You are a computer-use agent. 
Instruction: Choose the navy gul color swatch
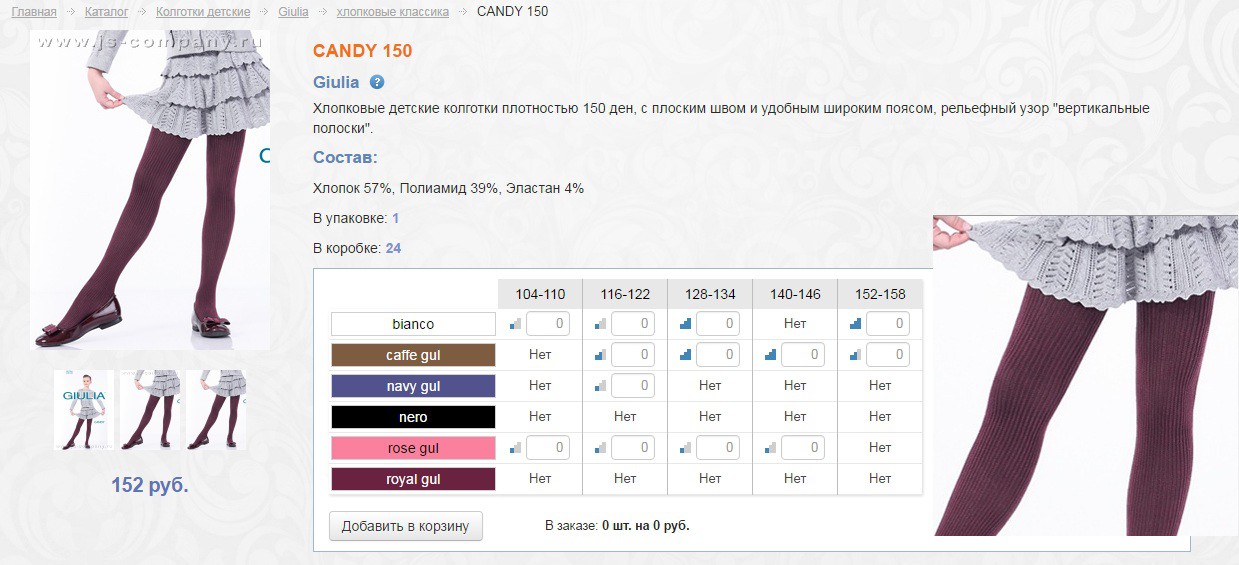point(413,386)
